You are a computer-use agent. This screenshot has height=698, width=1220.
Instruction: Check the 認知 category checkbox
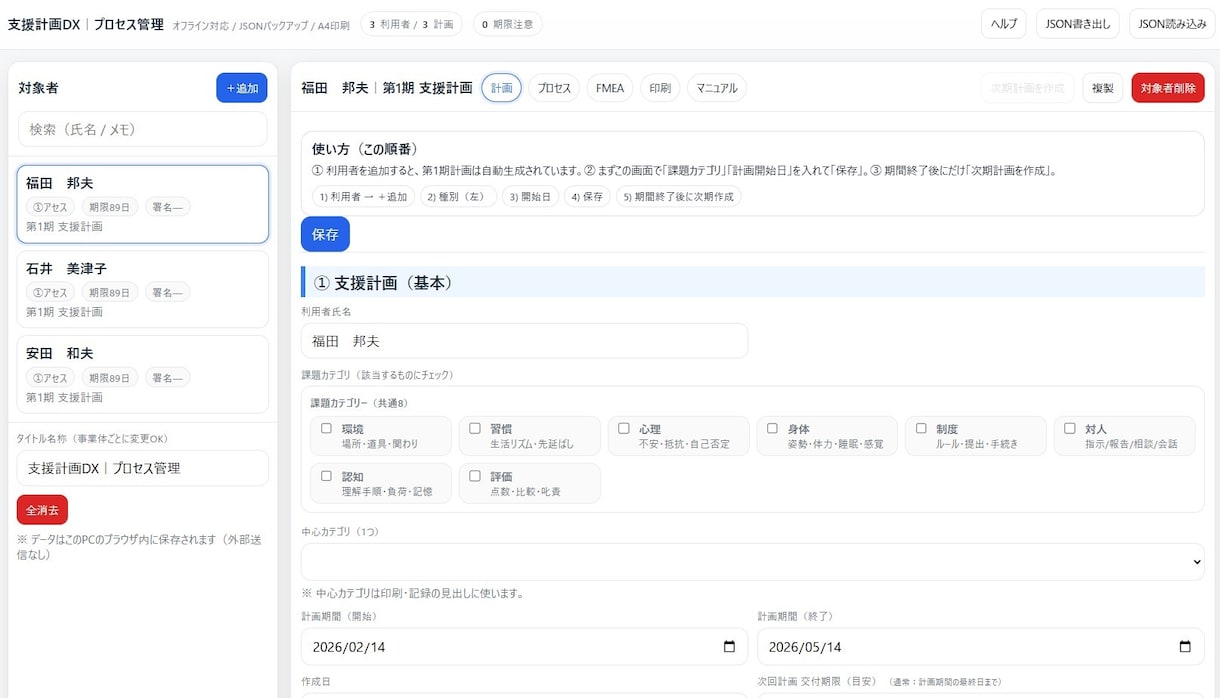[x=326, y=476]
